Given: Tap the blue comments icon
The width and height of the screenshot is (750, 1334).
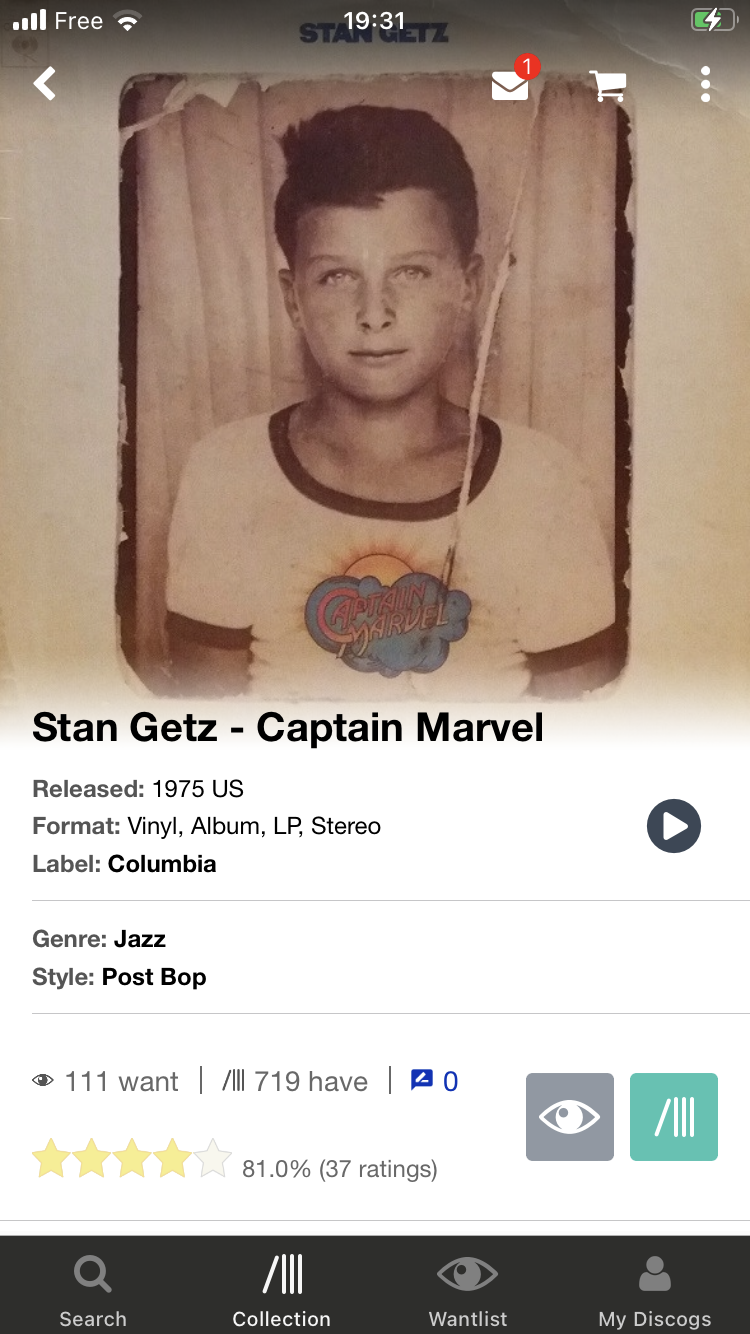Looking at the screenshot, I should pos(422,1080).
